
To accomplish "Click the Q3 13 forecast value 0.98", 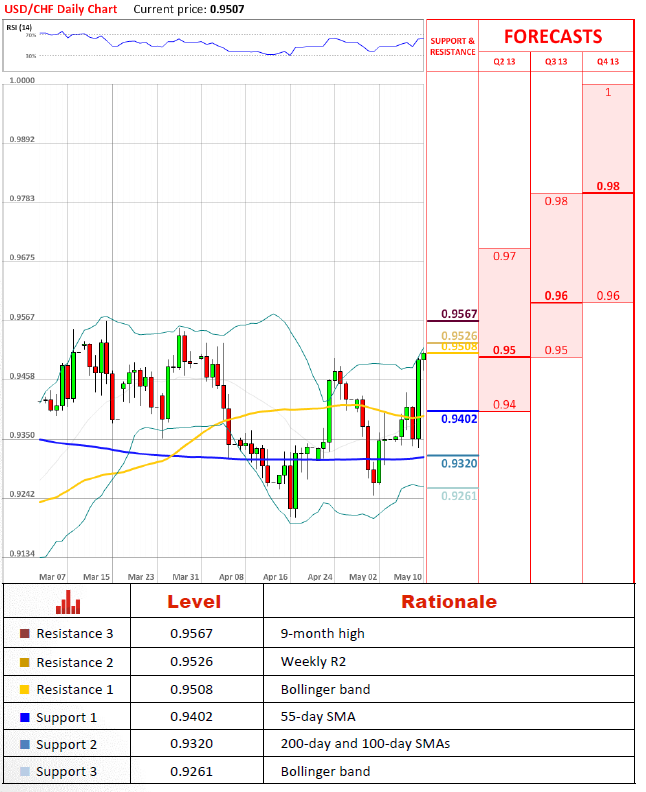I will tap(556, 201).
